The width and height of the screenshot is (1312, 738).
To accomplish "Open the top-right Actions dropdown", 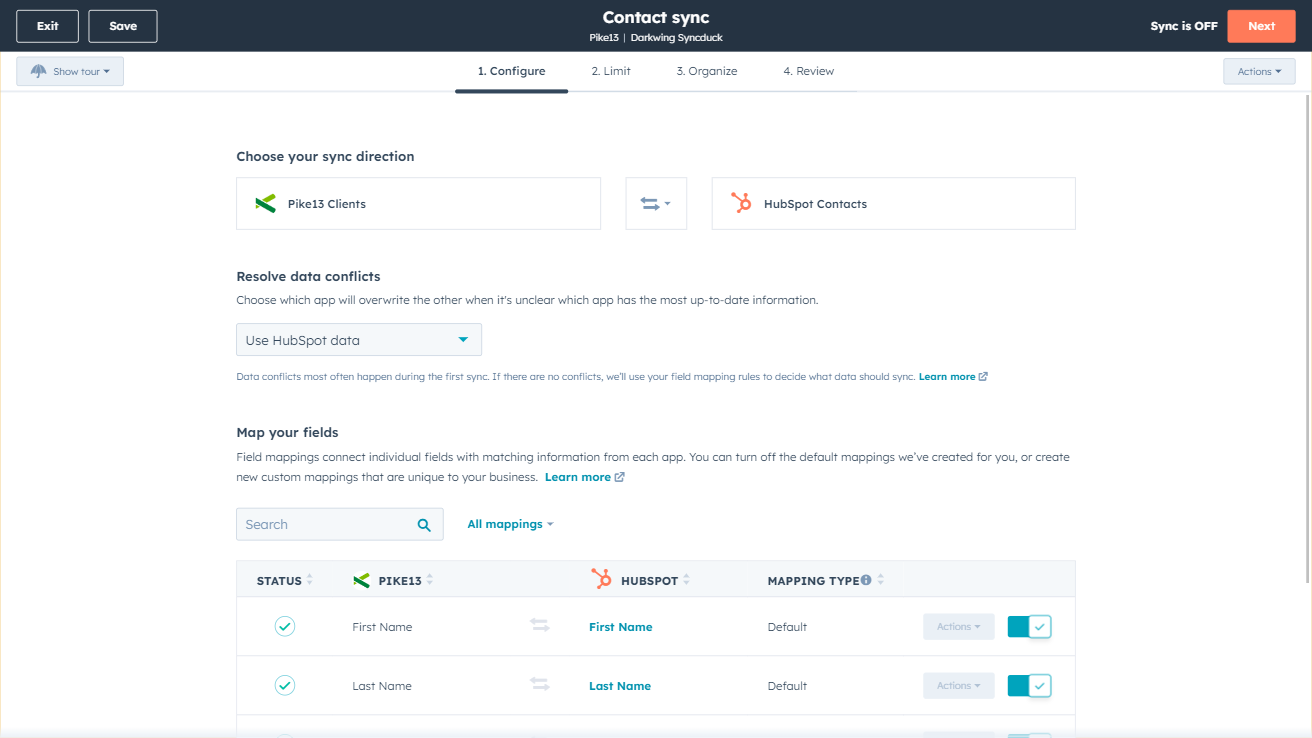I will tap(1258, 72).
